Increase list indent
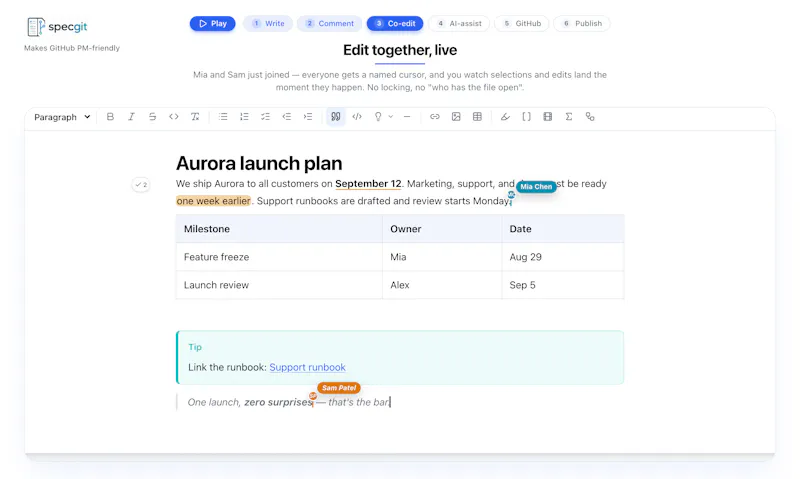 (x=308, y=117)
